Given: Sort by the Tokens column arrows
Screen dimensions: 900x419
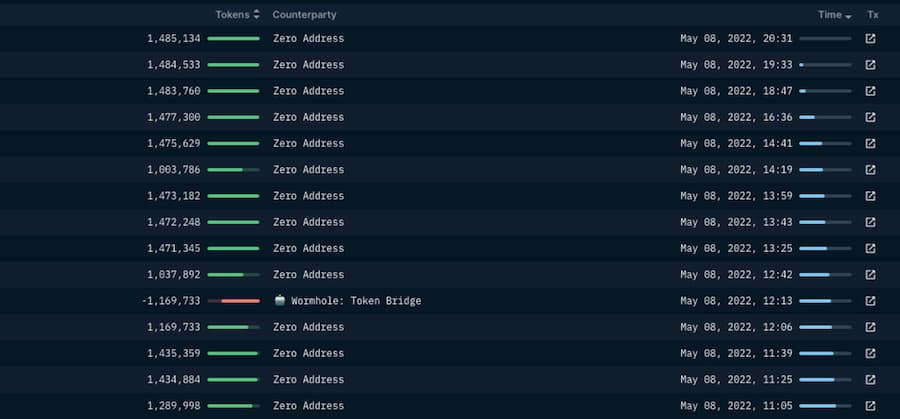Looking at the screenshot, I should point(257,15).
